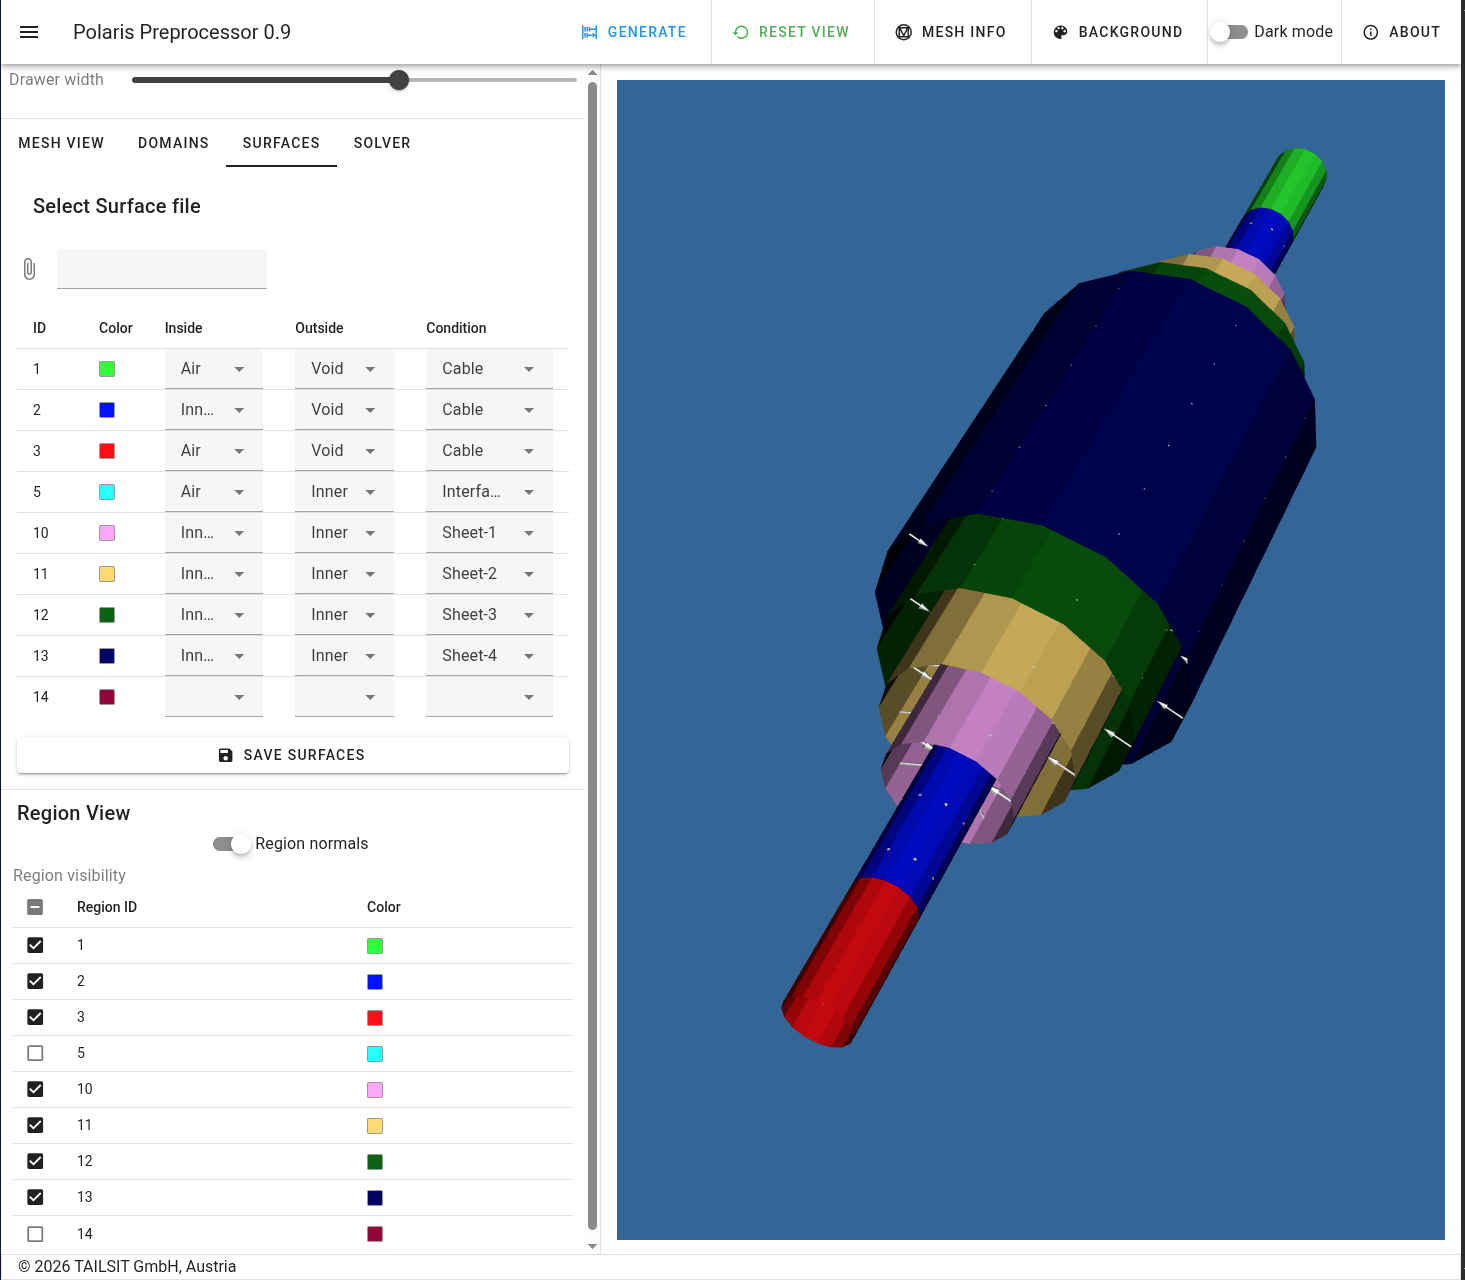Click the Mesh Info icon
Image resolution: width=1465 pixels, height=1280 pixels.
tap(904, 32)
